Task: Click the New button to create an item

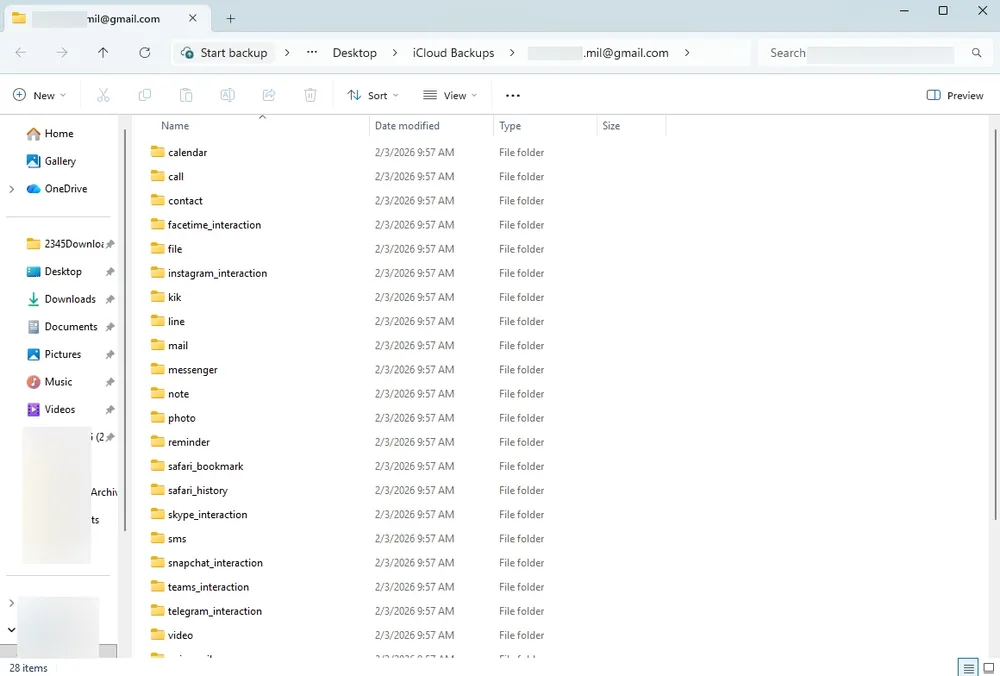Action: point(40,95)
